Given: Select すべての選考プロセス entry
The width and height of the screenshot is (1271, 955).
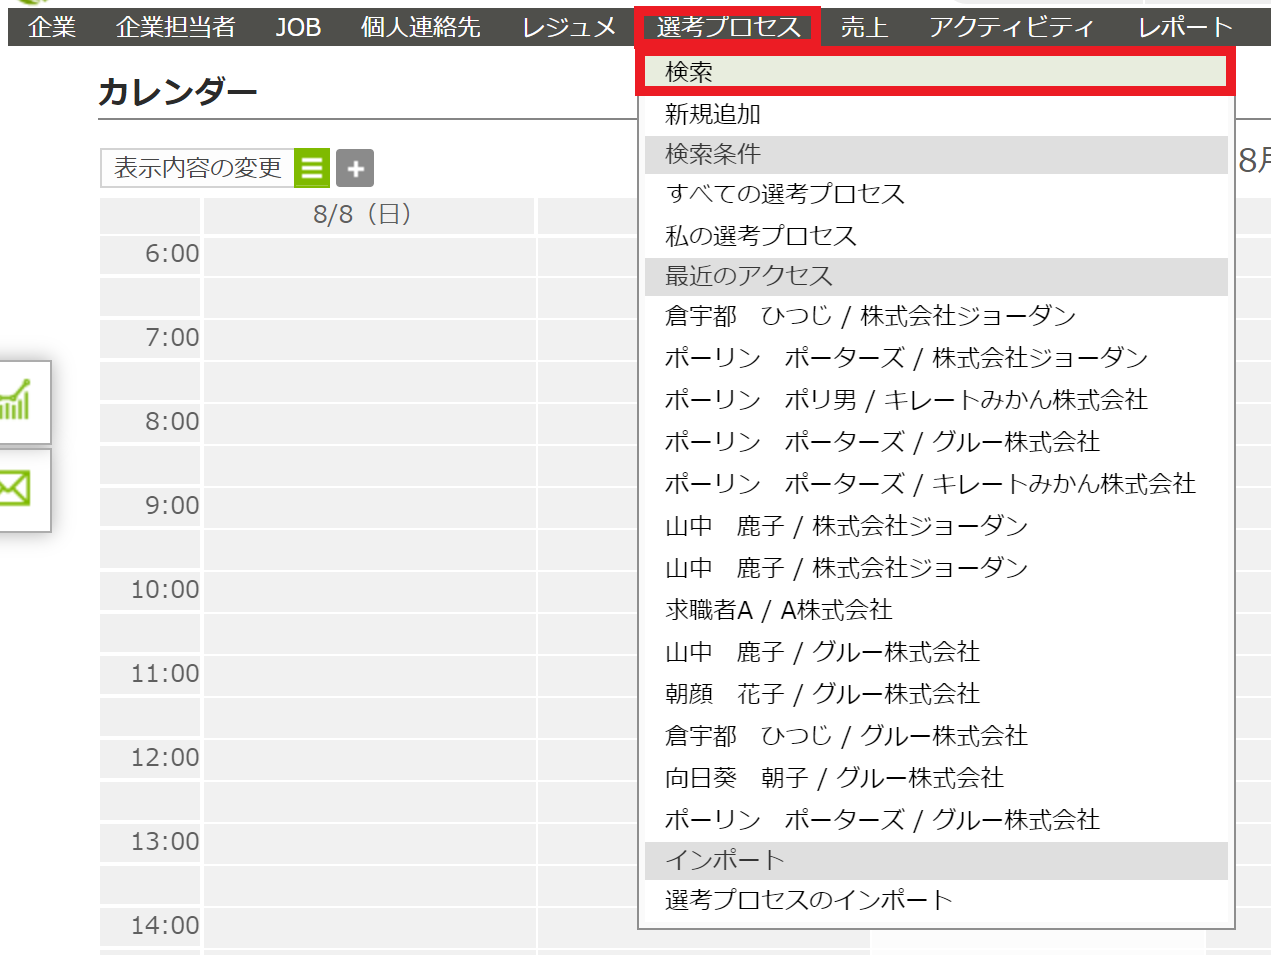Looking at the screenshot, I should point(785,194).
